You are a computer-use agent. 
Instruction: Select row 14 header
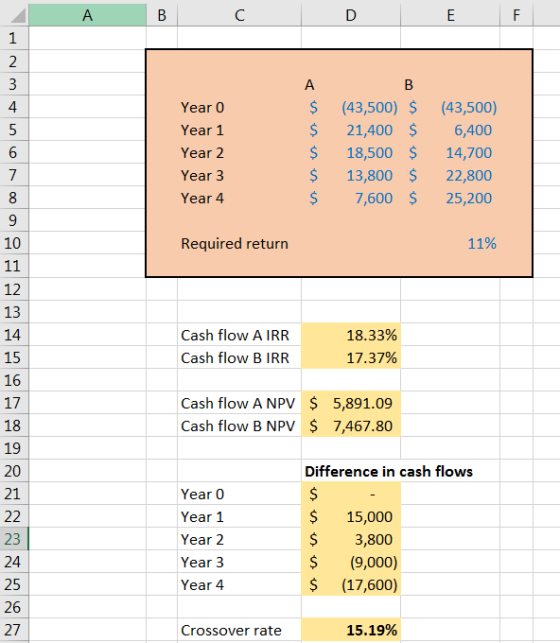(14, 335)
